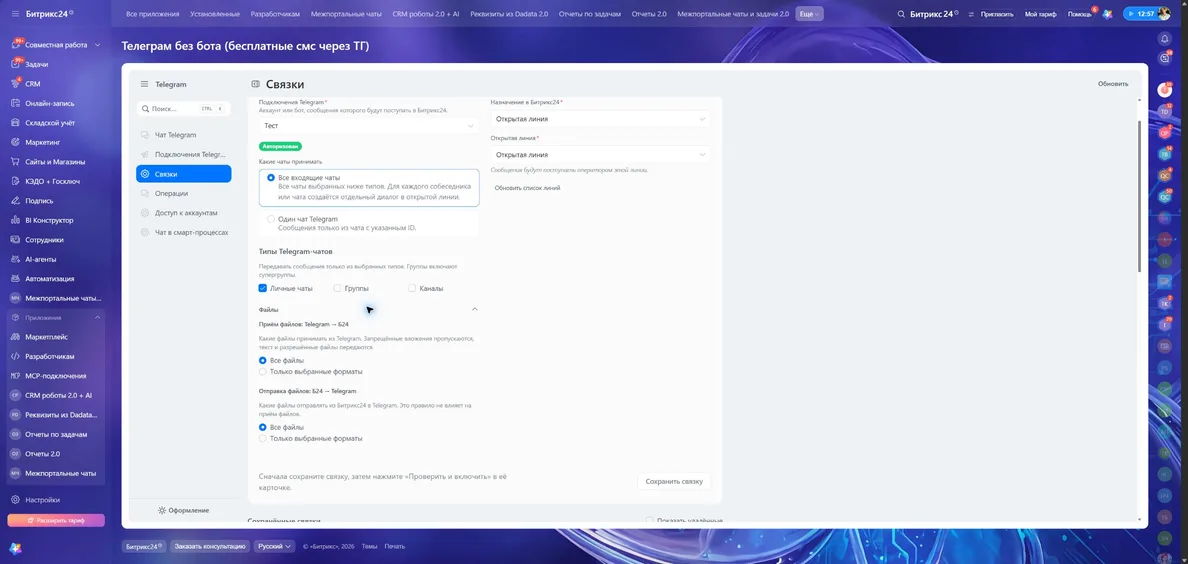The width and height of the screenshot is (1188, 564).
Task: Open Складской учёт in the sidebar
Action: pos(50,123)
